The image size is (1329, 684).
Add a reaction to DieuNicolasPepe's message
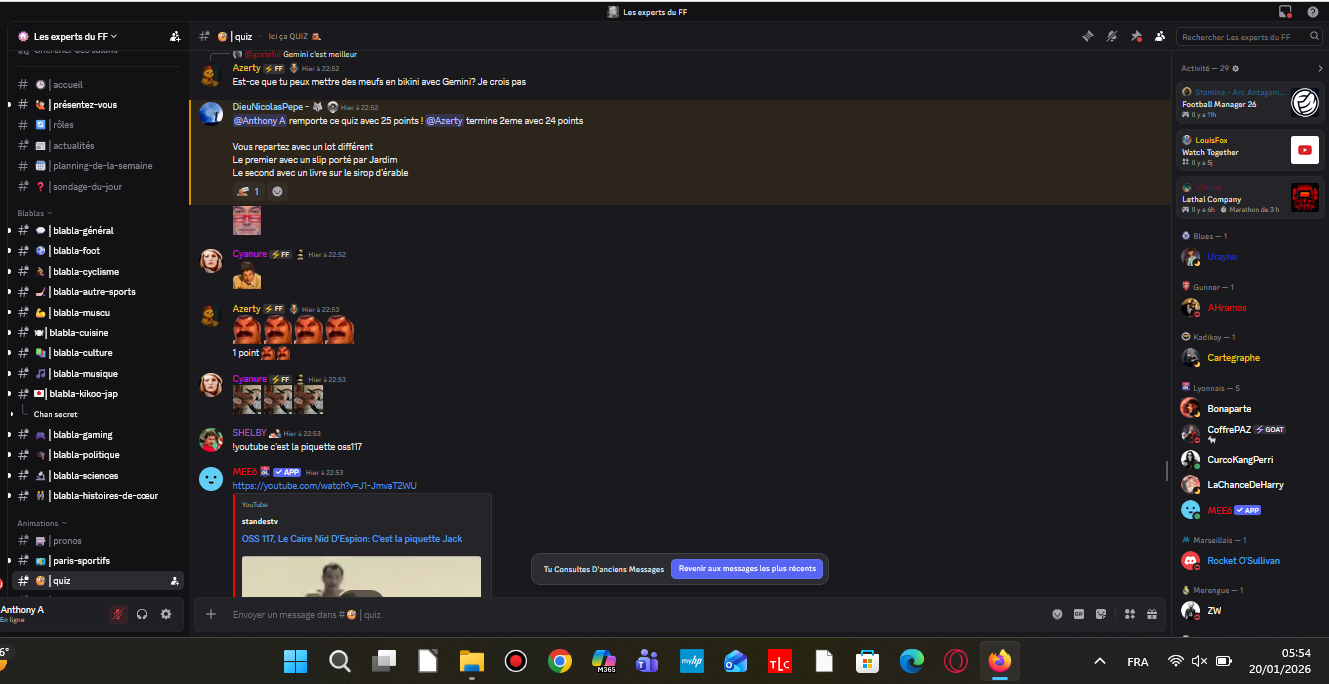pos(277,191)
